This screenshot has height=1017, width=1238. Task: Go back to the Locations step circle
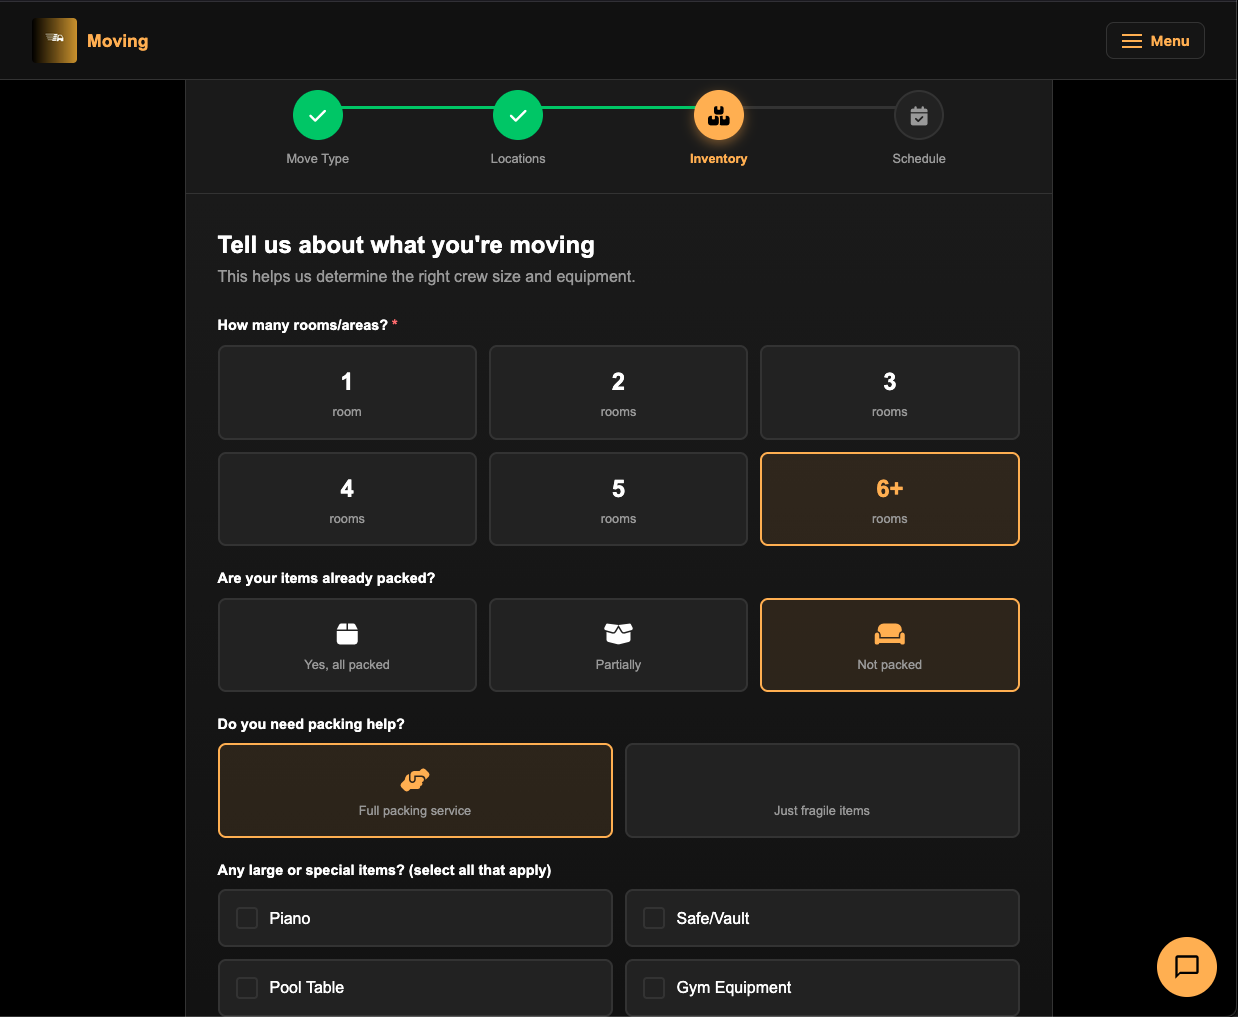tap(518, 116)
